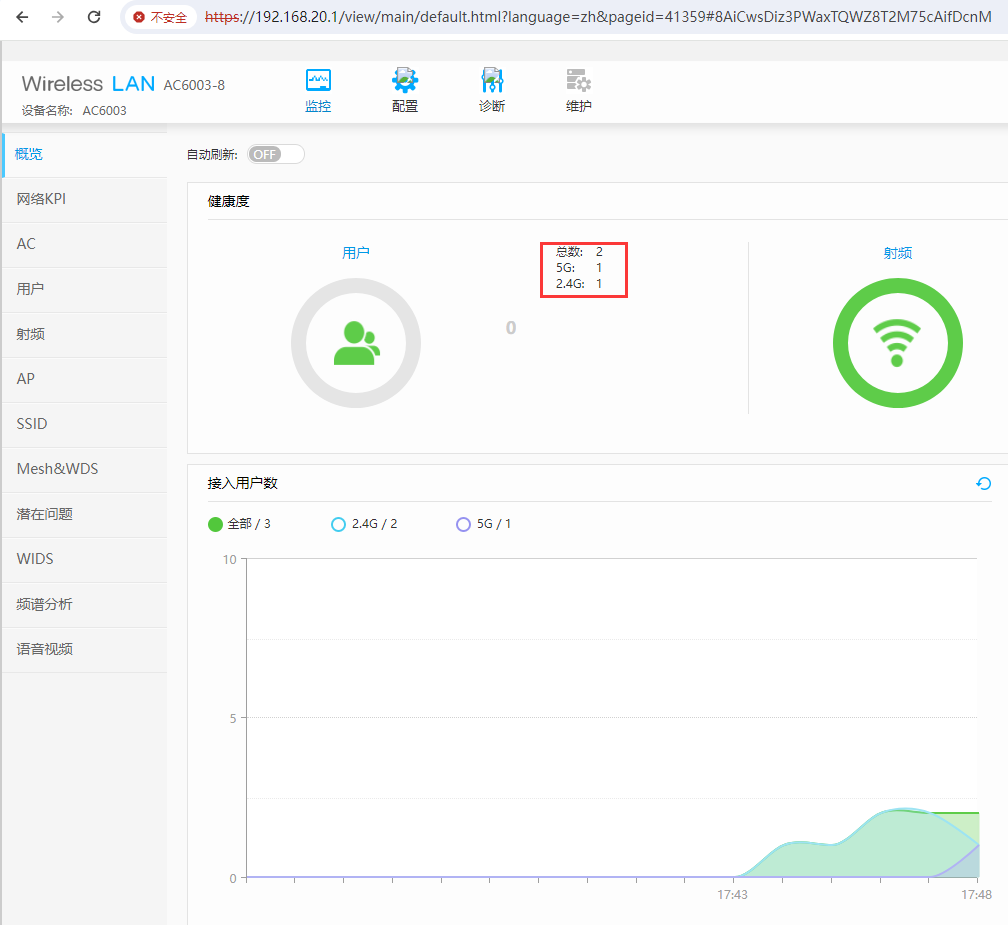Toggle the 2.4G / 2 chart series
Screen dimensions: 1008x925
pos(364,525)
